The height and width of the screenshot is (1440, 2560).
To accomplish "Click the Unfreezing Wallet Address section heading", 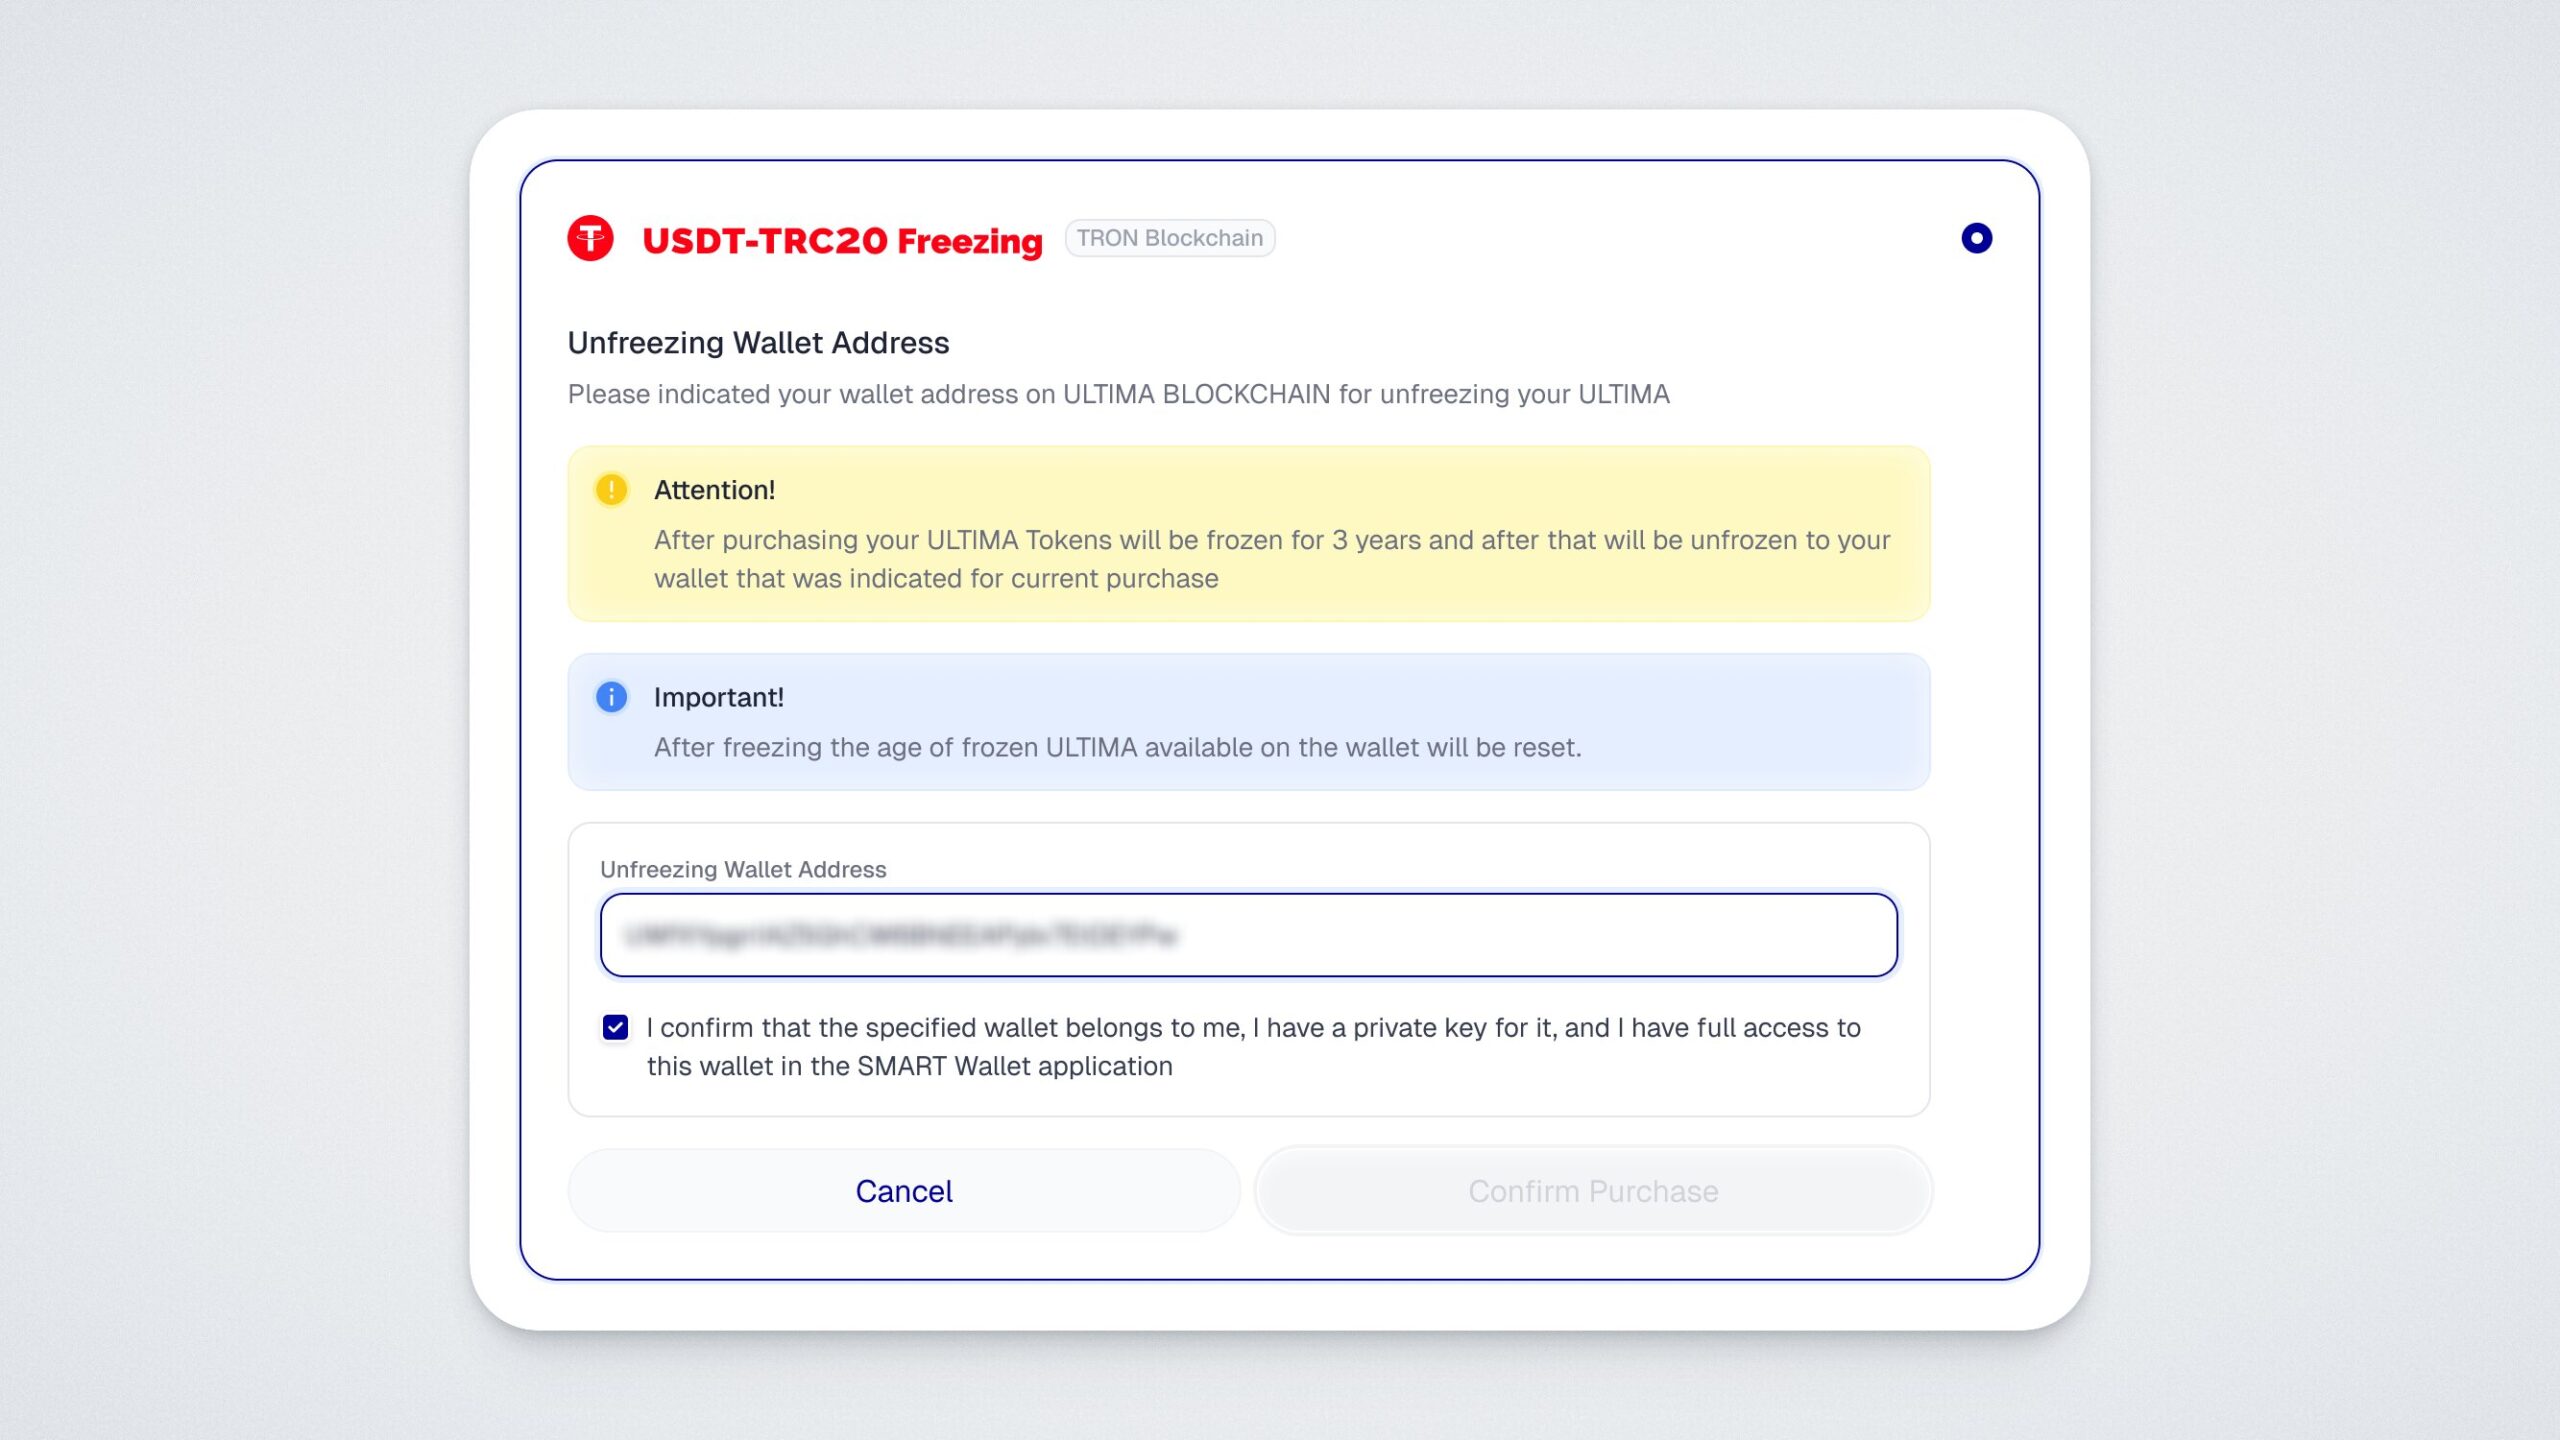I will [x=758, y=343].
